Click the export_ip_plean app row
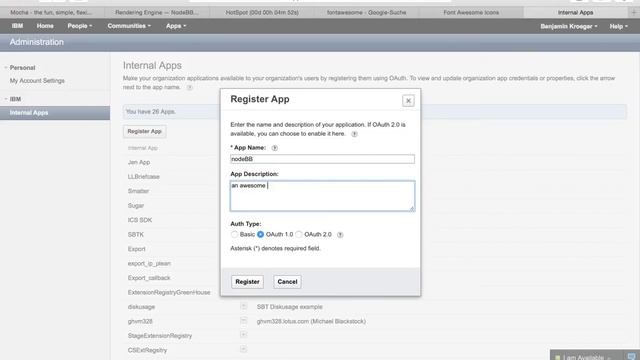640x360 pixels. (149, 264)
